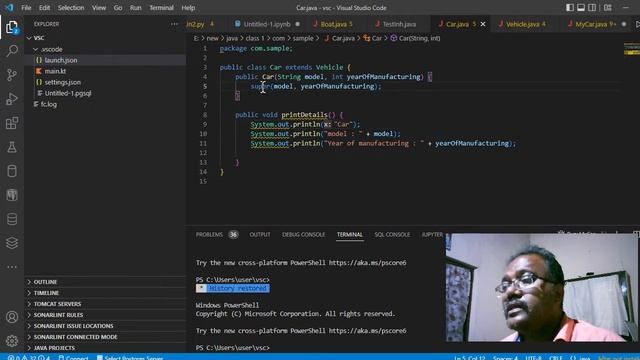Screen dimensions: 640x360
Task: Open the Accounts icon
Action: tap(12, 317)
